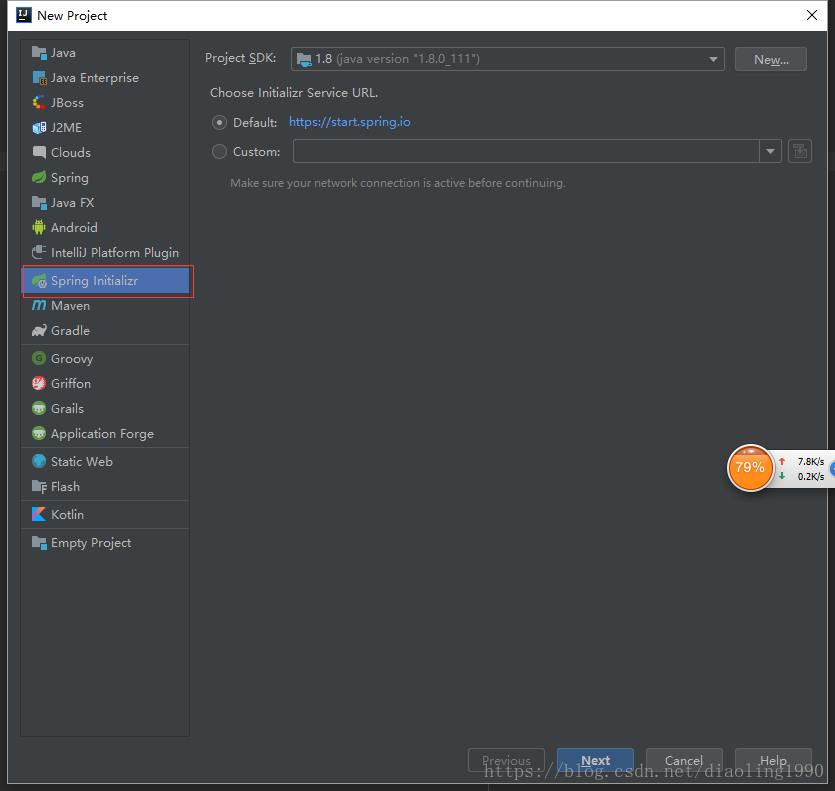Pick Griffon label in the list
Screen dimensions: 835x791
71,384
